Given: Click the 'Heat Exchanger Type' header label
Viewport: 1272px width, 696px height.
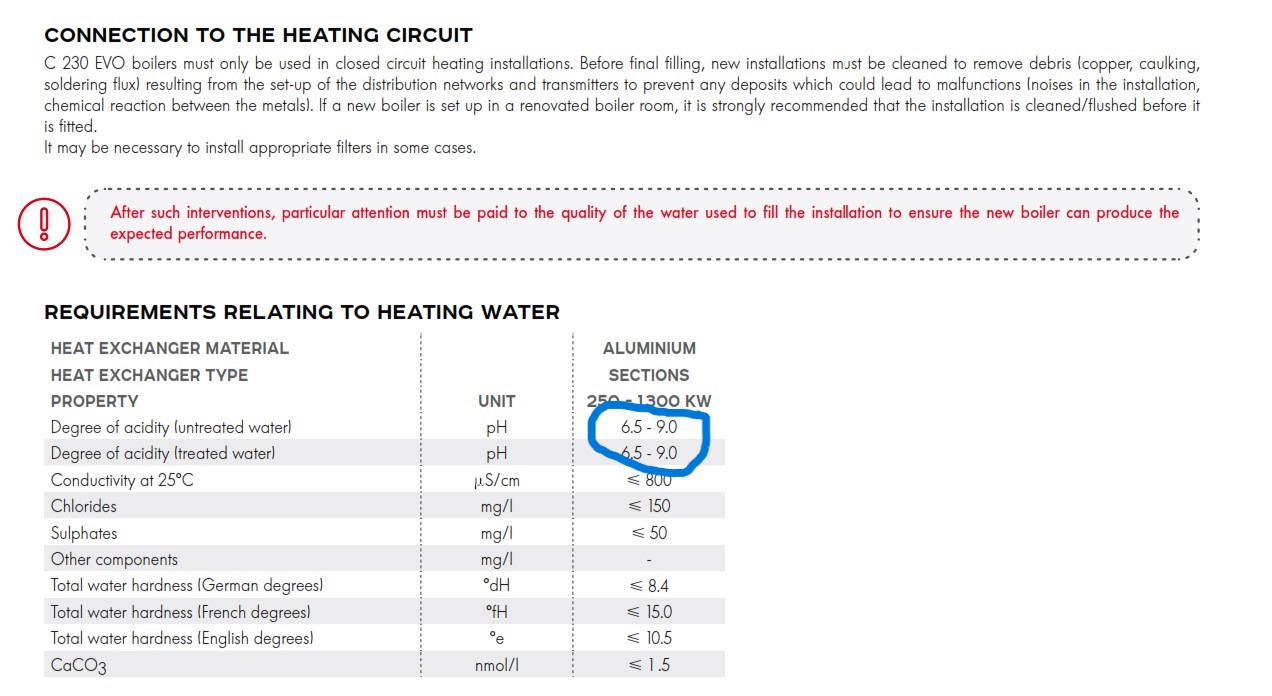Looking at the screenshot, I should 150,375.
